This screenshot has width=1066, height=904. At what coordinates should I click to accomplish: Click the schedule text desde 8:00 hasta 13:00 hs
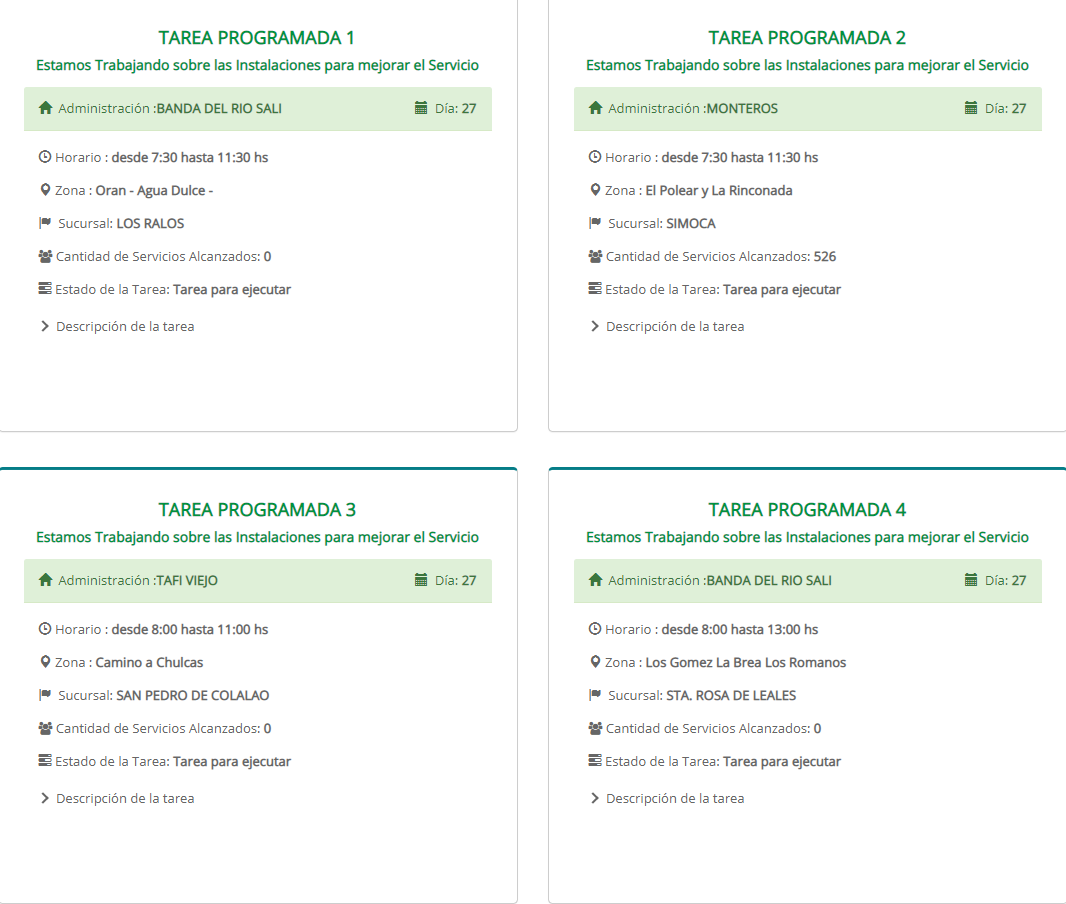tap(740, 630)
